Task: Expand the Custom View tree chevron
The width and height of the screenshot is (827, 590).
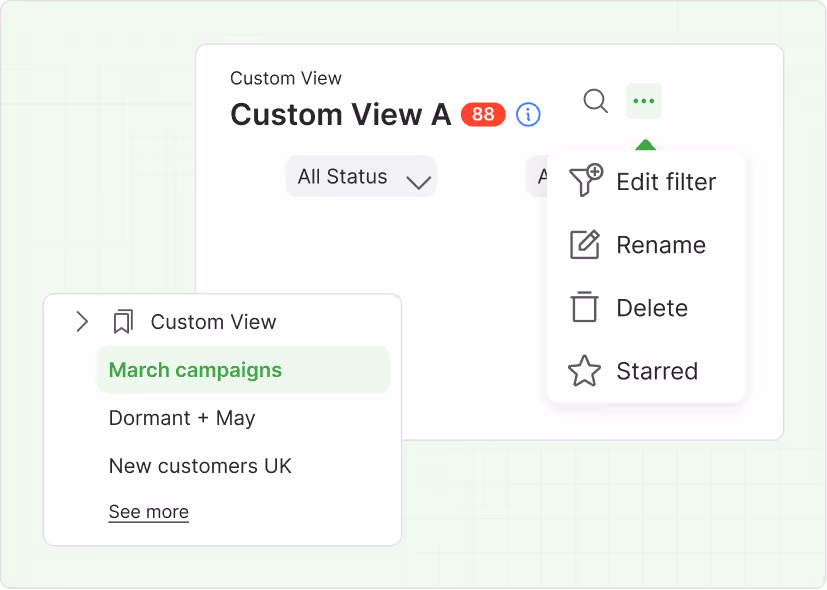Action: pyautogui.click(x=82, y=322)
